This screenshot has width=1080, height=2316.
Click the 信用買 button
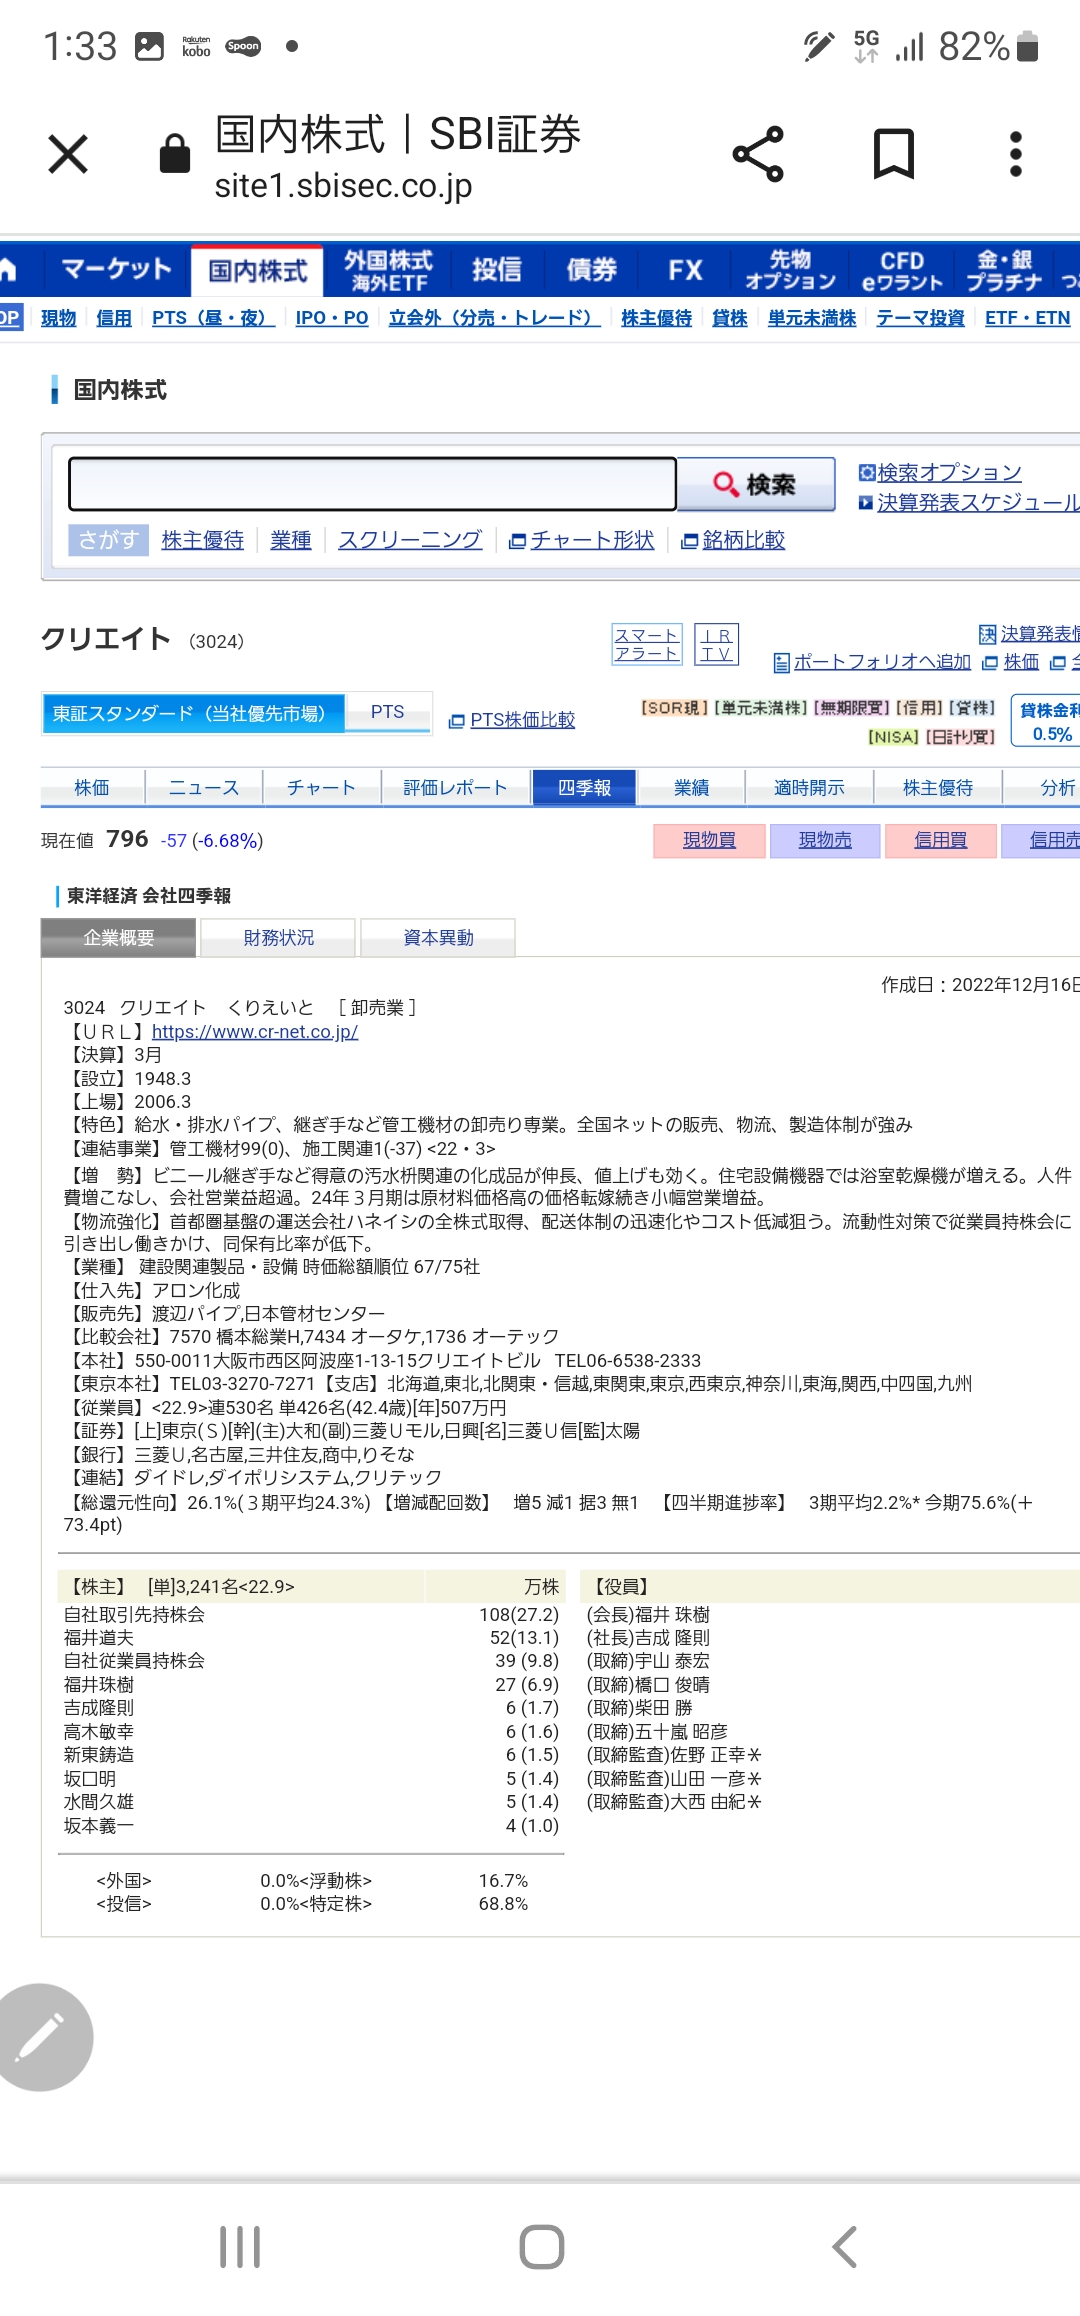pyautogui.click(x=940, y=841)
